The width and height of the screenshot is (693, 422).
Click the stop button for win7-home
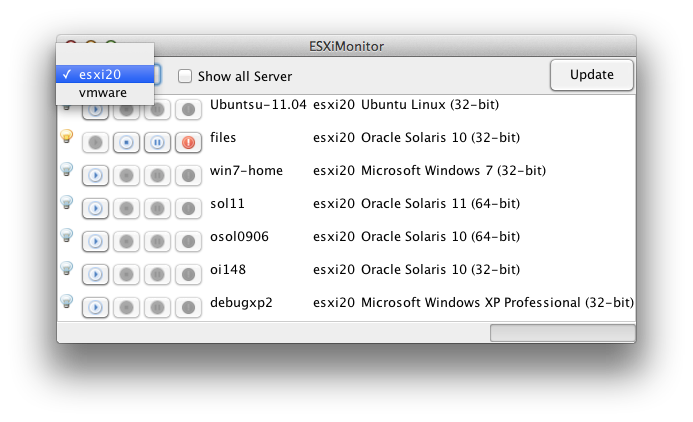(126, 175)
